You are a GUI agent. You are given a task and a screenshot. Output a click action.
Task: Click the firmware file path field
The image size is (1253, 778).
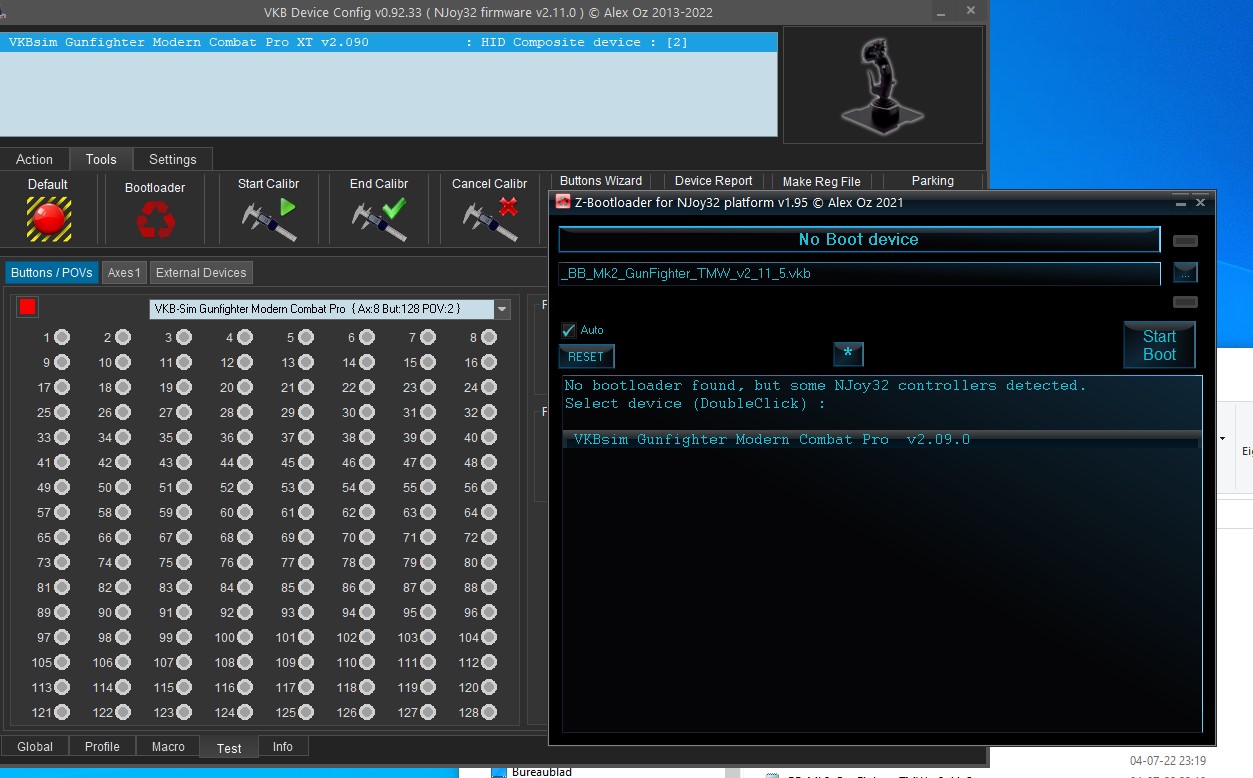(x=860, y=273)
